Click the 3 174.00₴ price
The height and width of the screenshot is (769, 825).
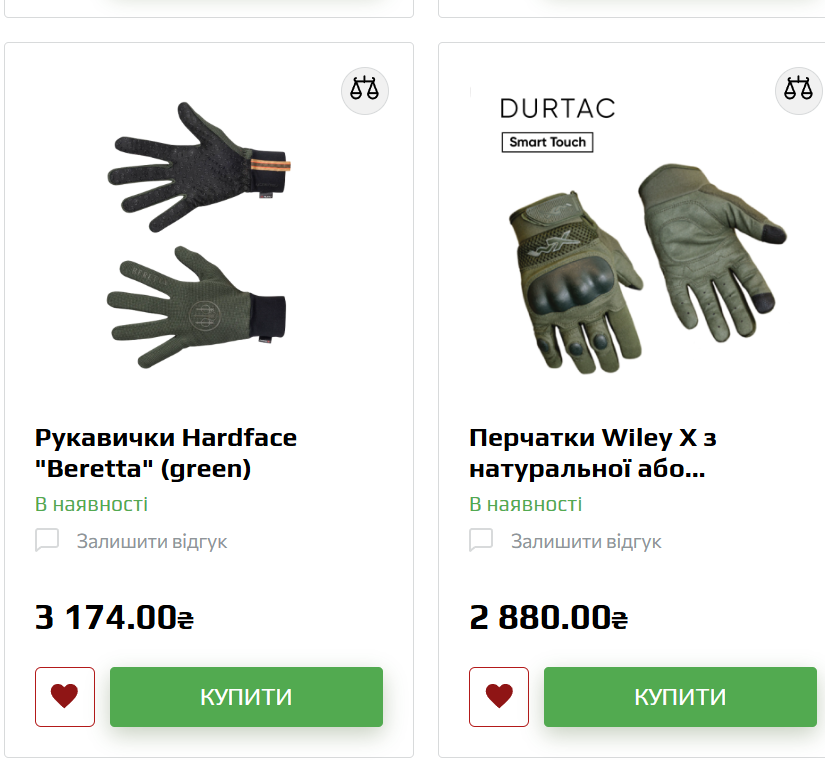coord(114,616)
